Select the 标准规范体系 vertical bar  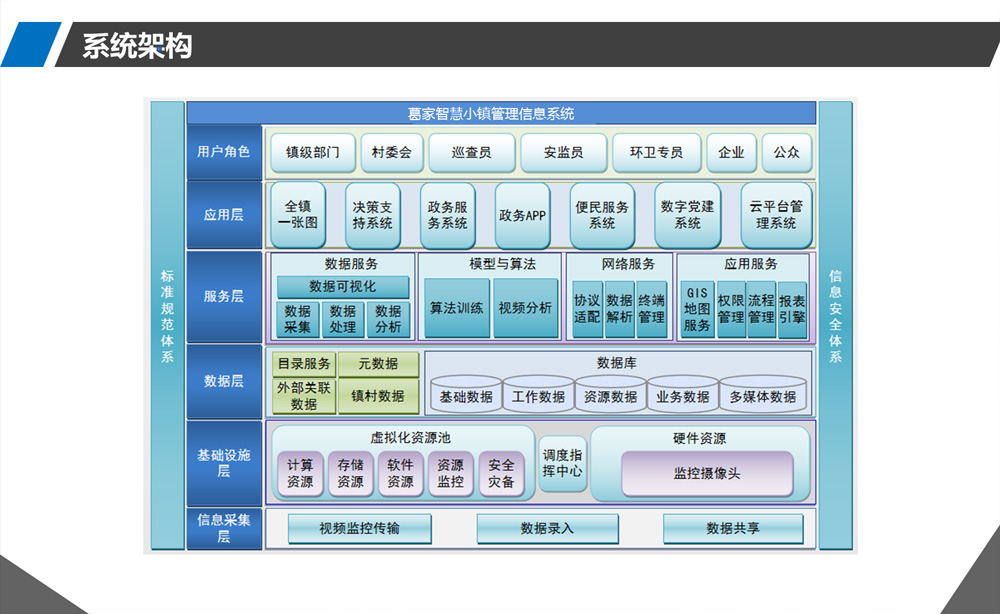167,325
